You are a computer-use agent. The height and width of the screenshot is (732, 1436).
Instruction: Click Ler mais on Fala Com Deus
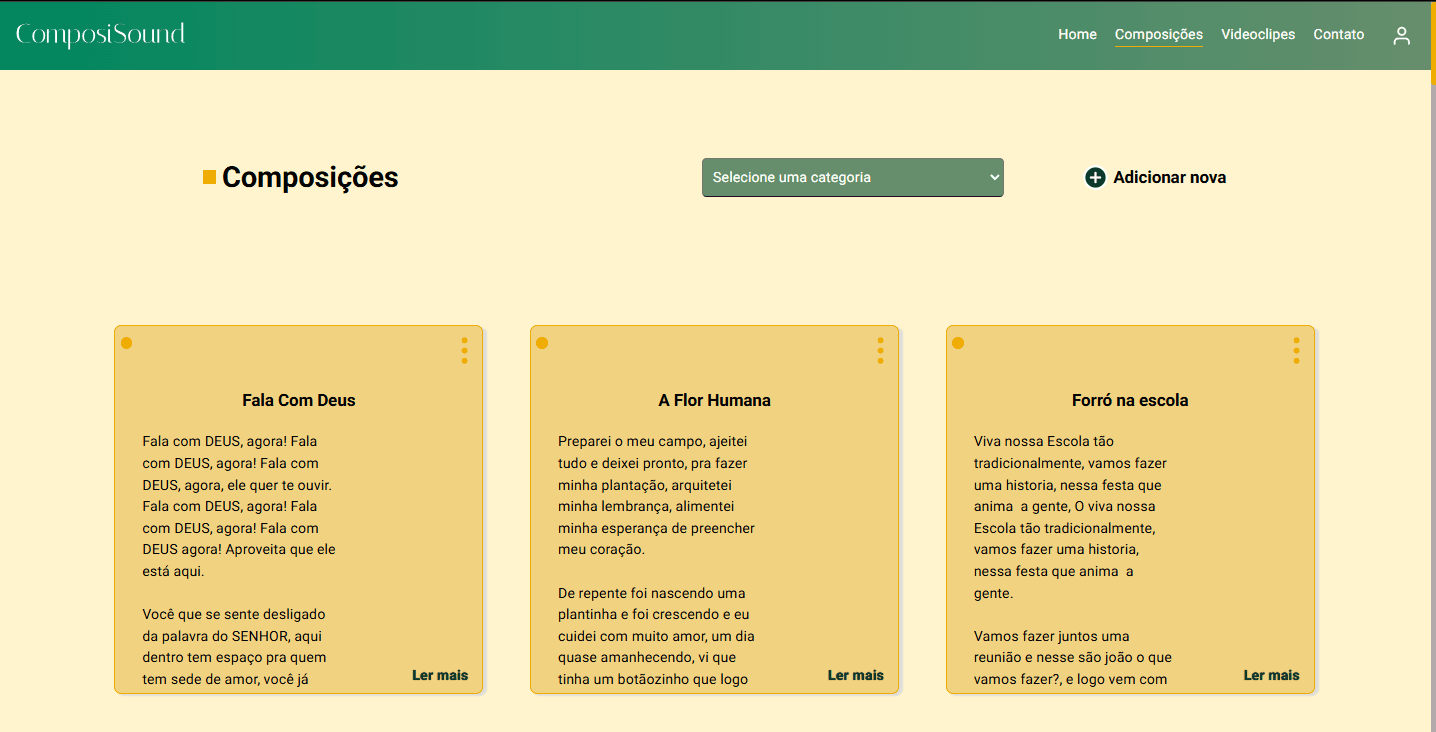pyautogui.click(x=440, y=675)
